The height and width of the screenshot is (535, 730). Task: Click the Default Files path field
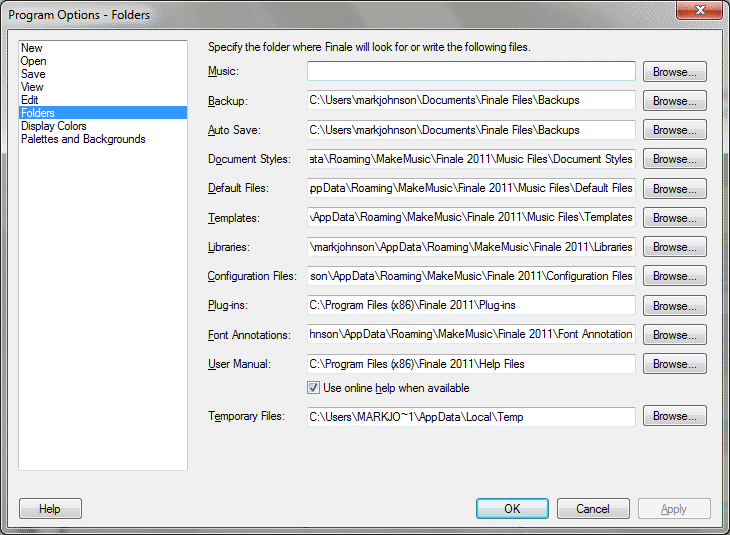(x=471, y=188)
